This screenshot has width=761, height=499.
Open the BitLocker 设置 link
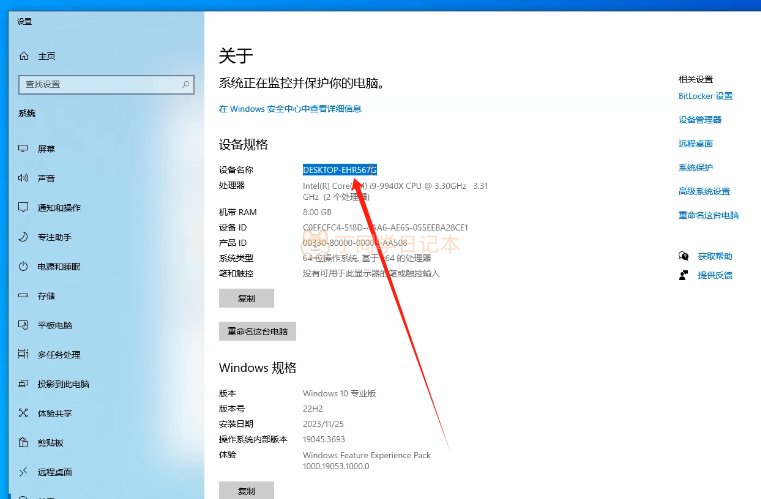pos(705,96)
